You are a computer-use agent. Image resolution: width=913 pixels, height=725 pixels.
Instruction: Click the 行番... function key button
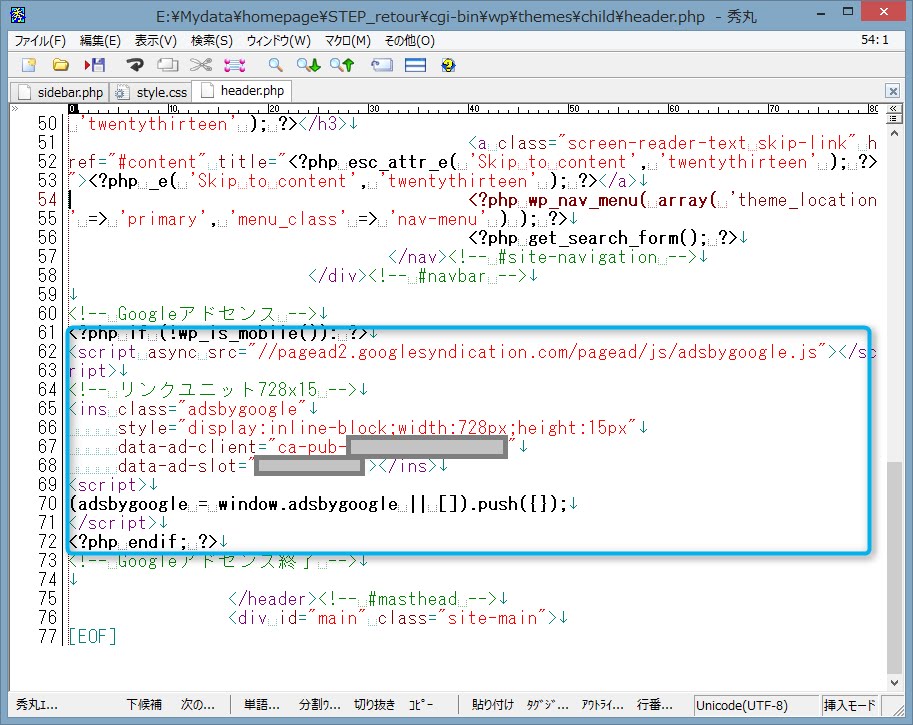pyautogui.click(x=654, y=705)
